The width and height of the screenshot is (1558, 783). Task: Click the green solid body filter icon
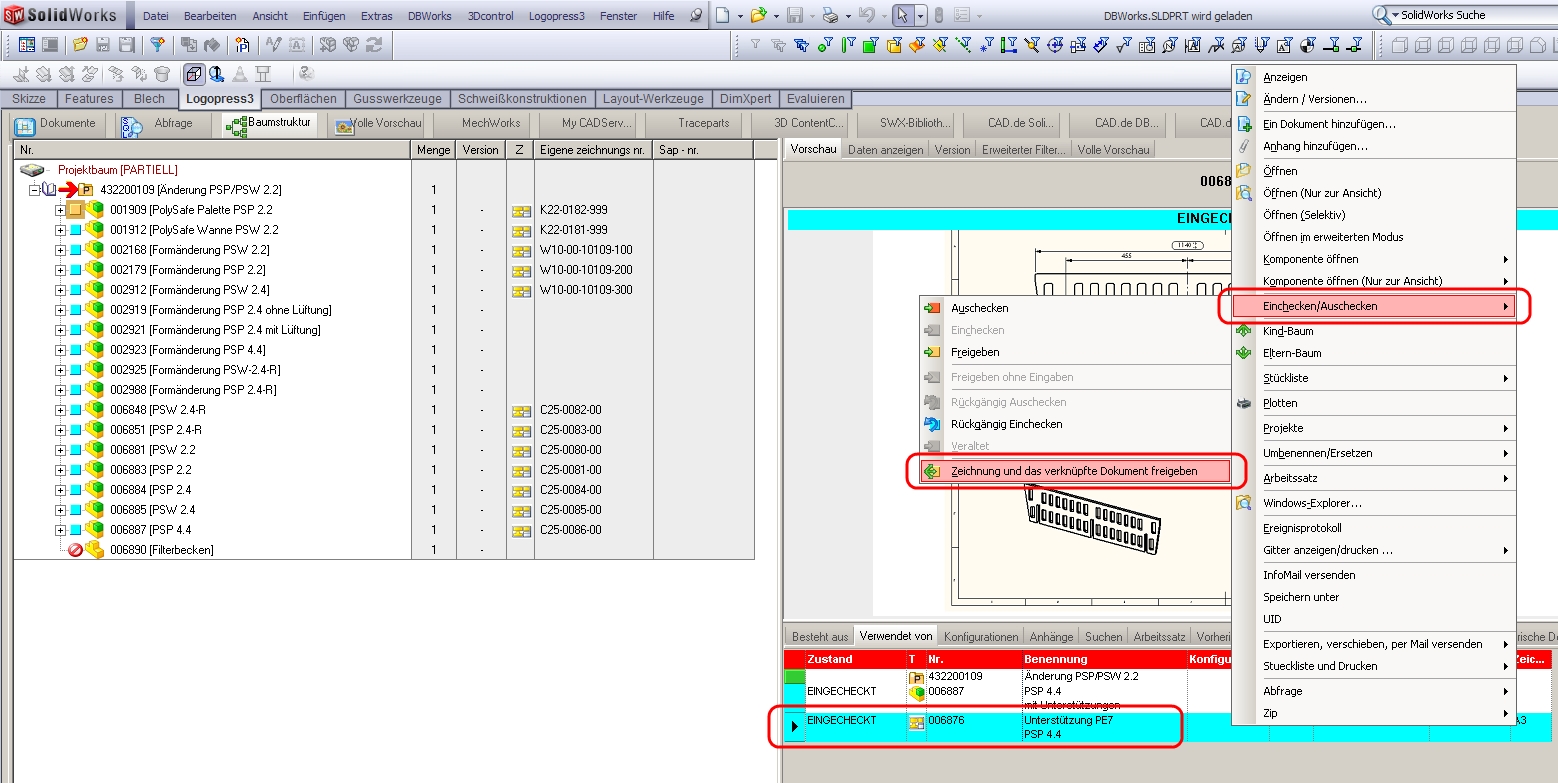coord(870,45)
